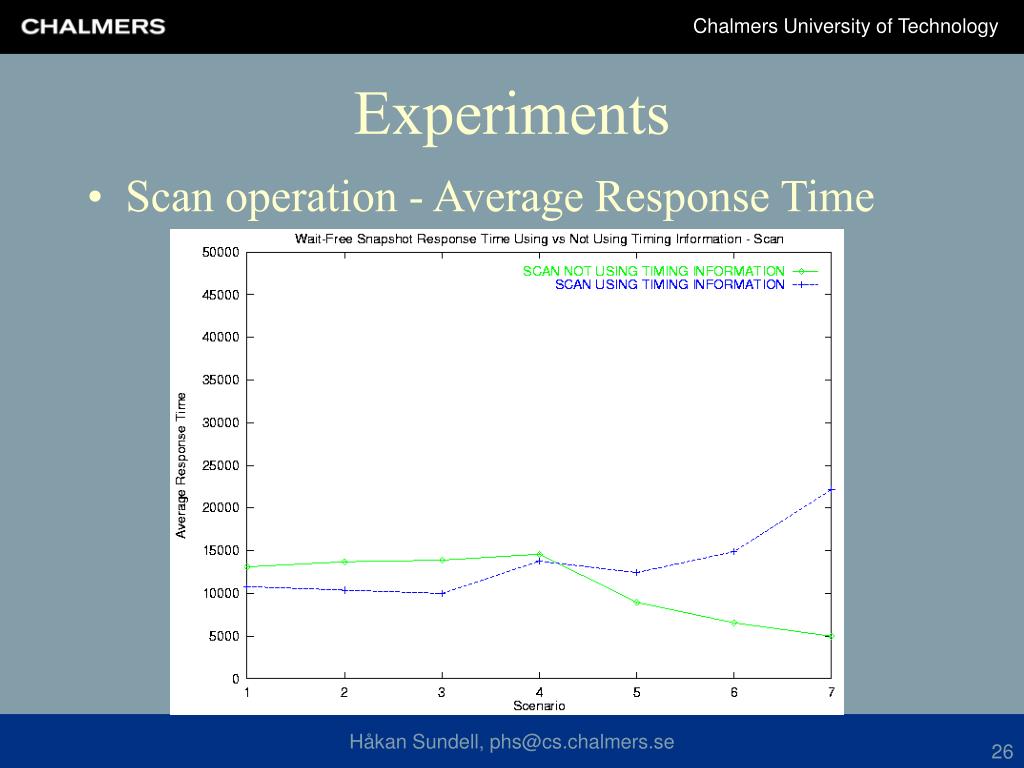Image resolution: width=1024 pixels, height=768 pixels.
Task: Click the green legend entry NOT USING TIMING
Action: [x=669, y=271]
